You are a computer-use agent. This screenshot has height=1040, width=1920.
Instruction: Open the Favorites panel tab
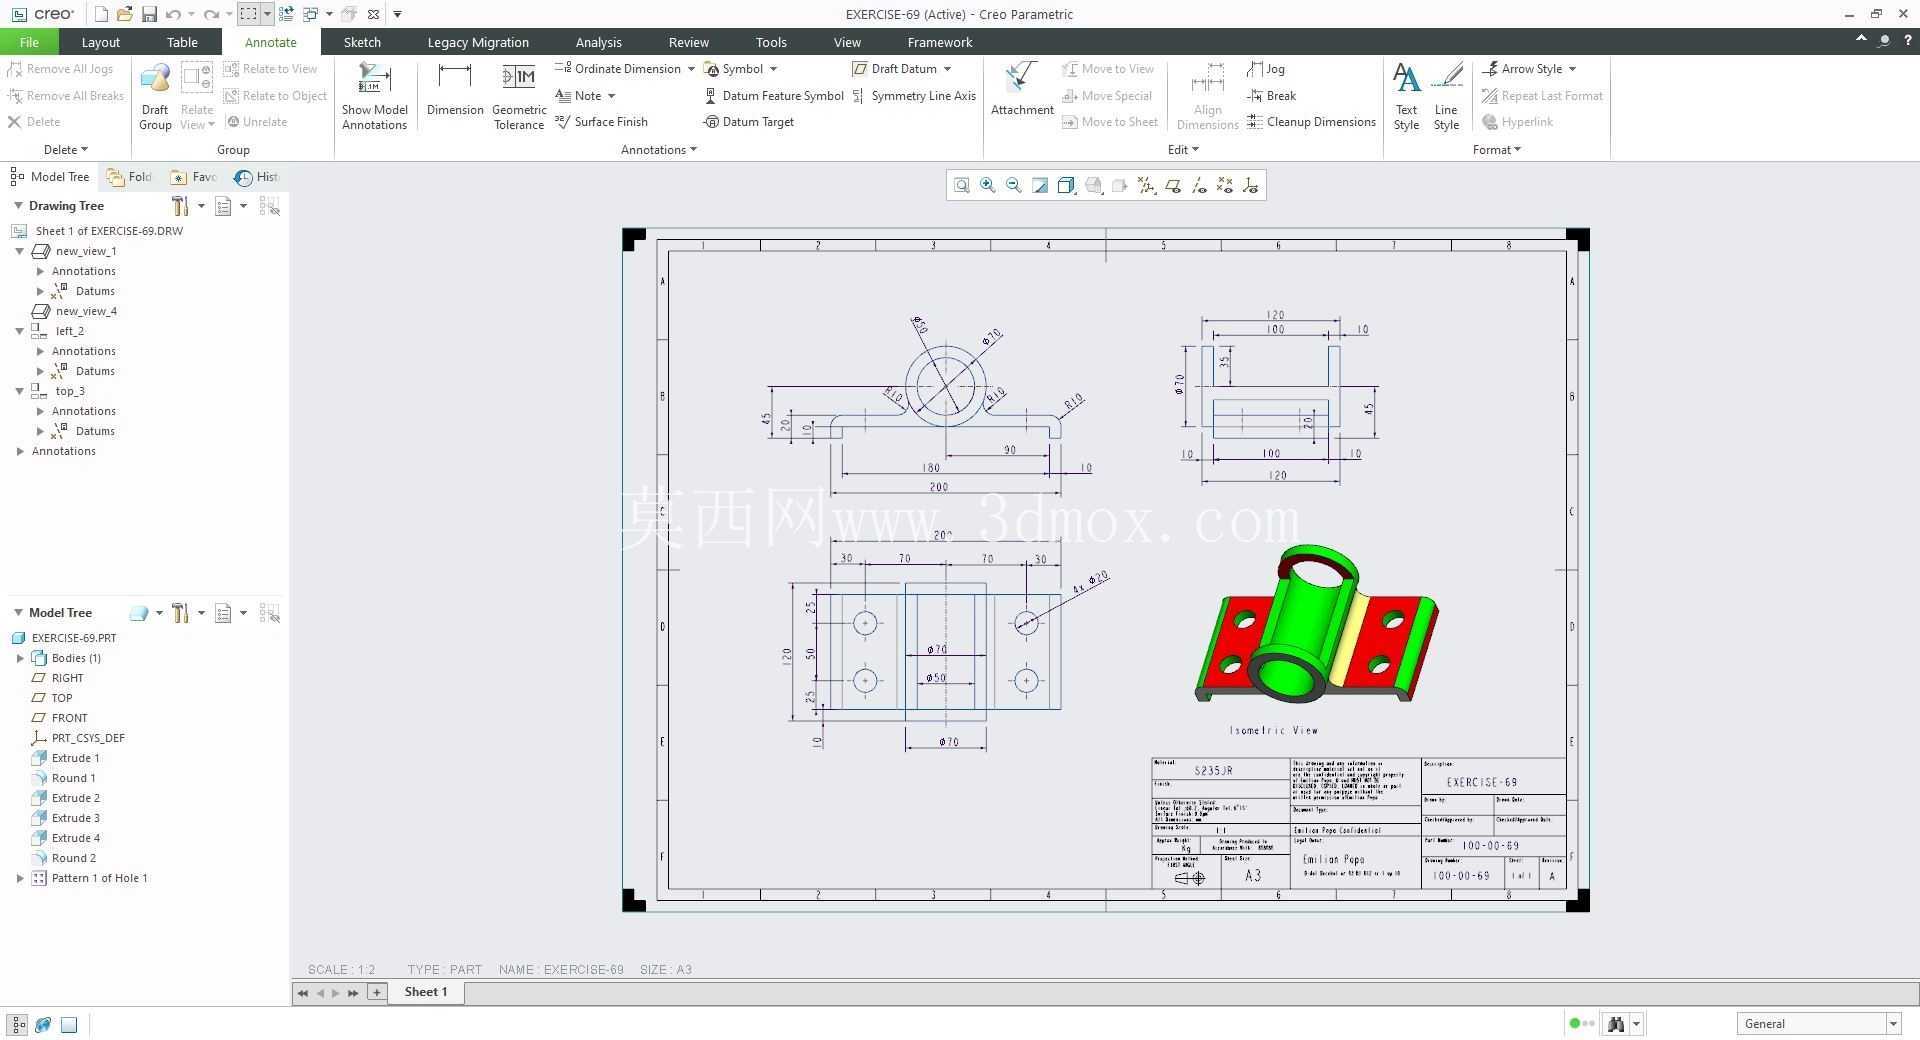[193, 177]
